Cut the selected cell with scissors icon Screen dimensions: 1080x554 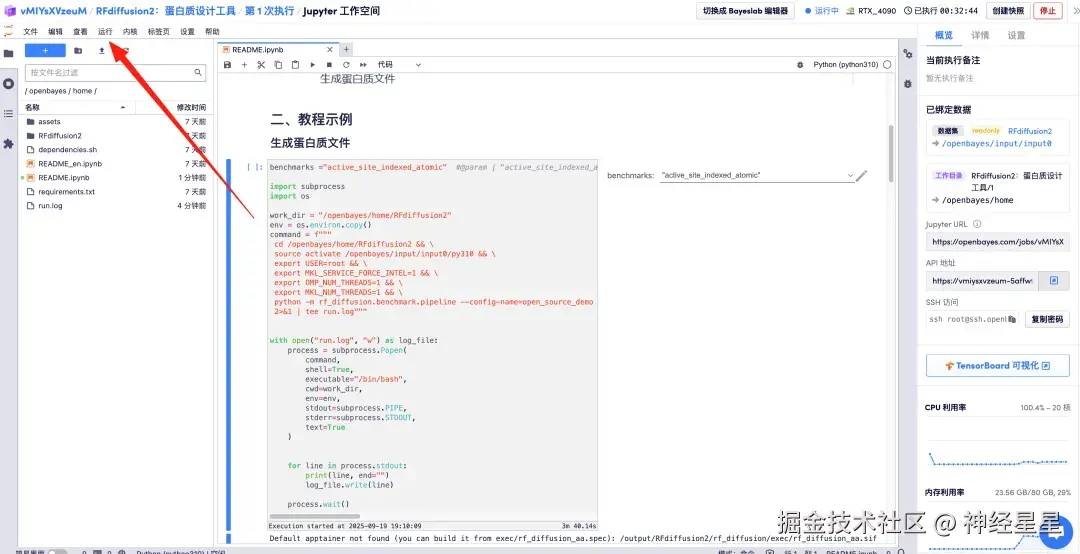[x=261, y=65]
